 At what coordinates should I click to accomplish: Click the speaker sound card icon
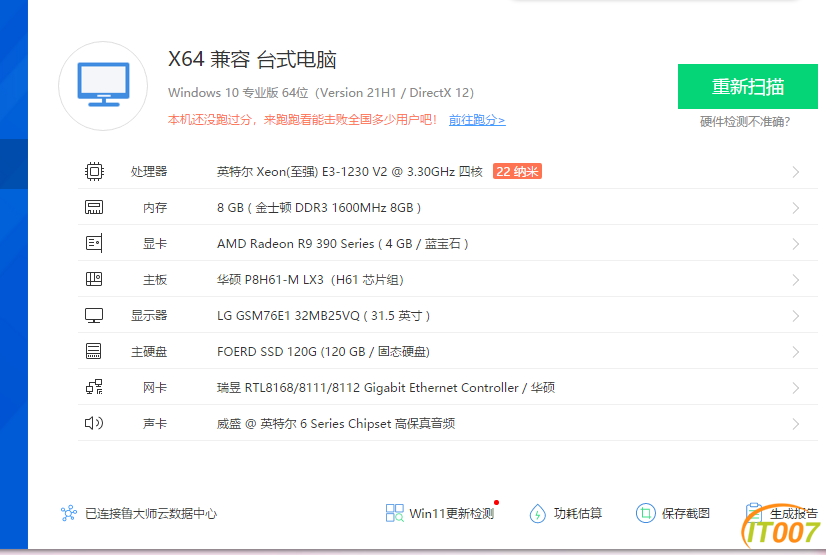(x=94, y=423)
